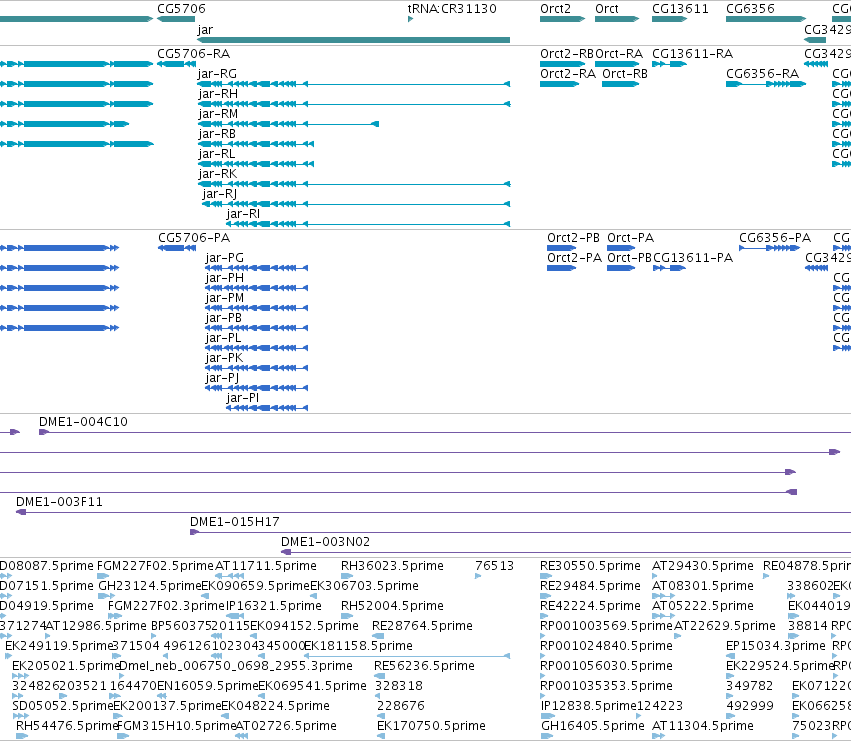Click the tRNA:CR31130 gene label

click(x=452, y=9)
